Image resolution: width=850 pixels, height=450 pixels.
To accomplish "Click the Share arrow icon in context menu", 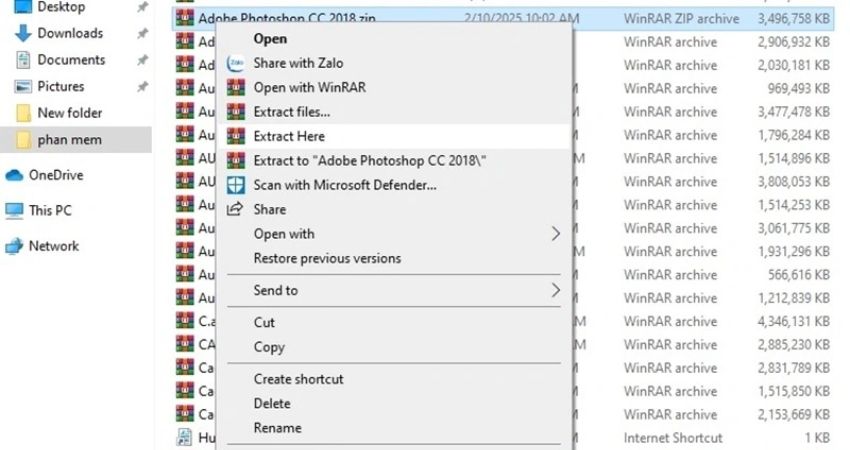I will [236, 209].
